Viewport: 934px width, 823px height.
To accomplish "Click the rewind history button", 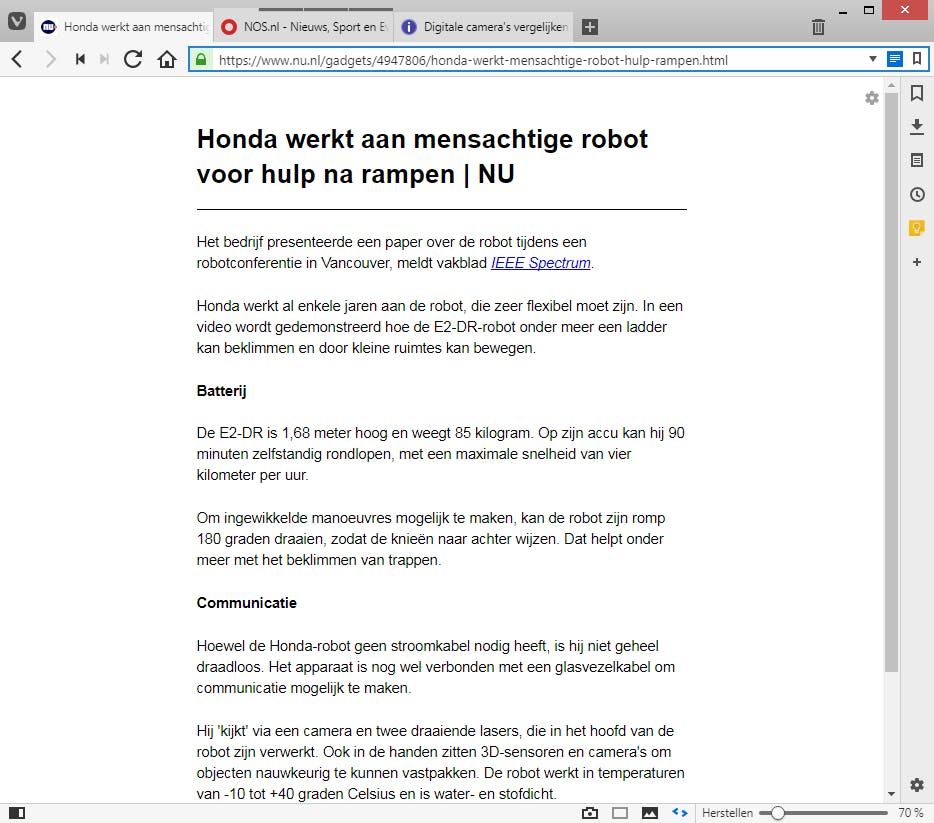I will tap(80, 59).
